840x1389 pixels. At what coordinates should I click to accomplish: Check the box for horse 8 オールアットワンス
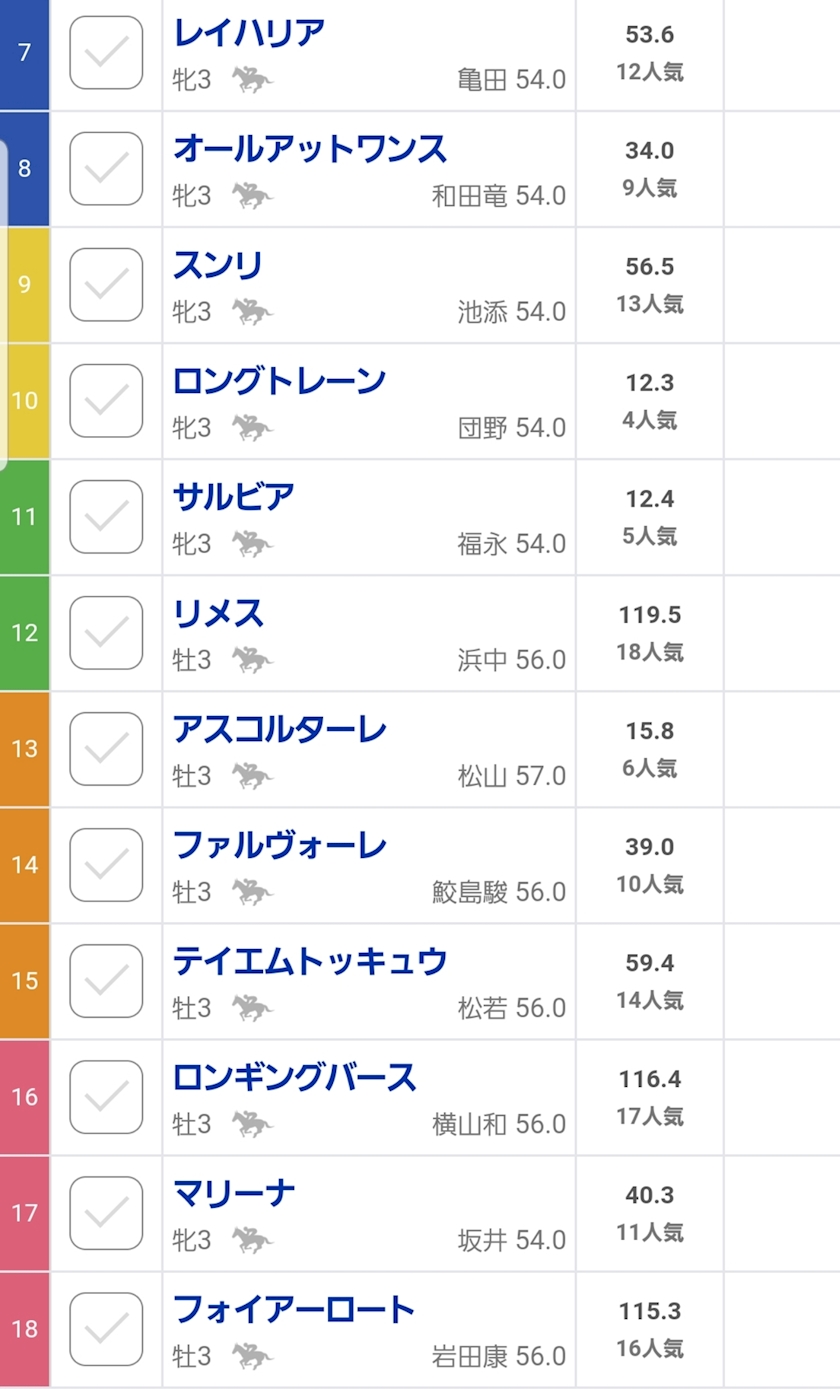click(x=106, y=168)
